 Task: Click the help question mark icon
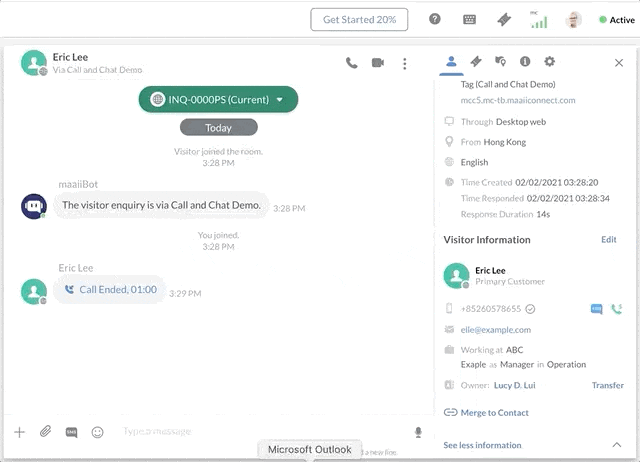point(435,19)
